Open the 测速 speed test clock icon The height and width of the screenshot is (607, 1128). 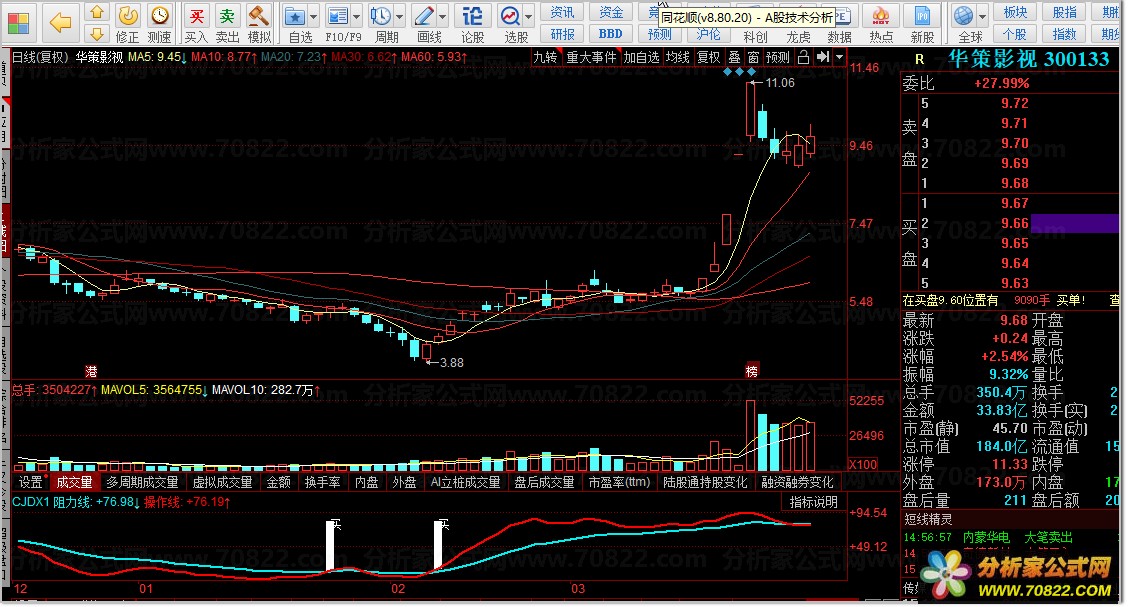pos(160,15)
